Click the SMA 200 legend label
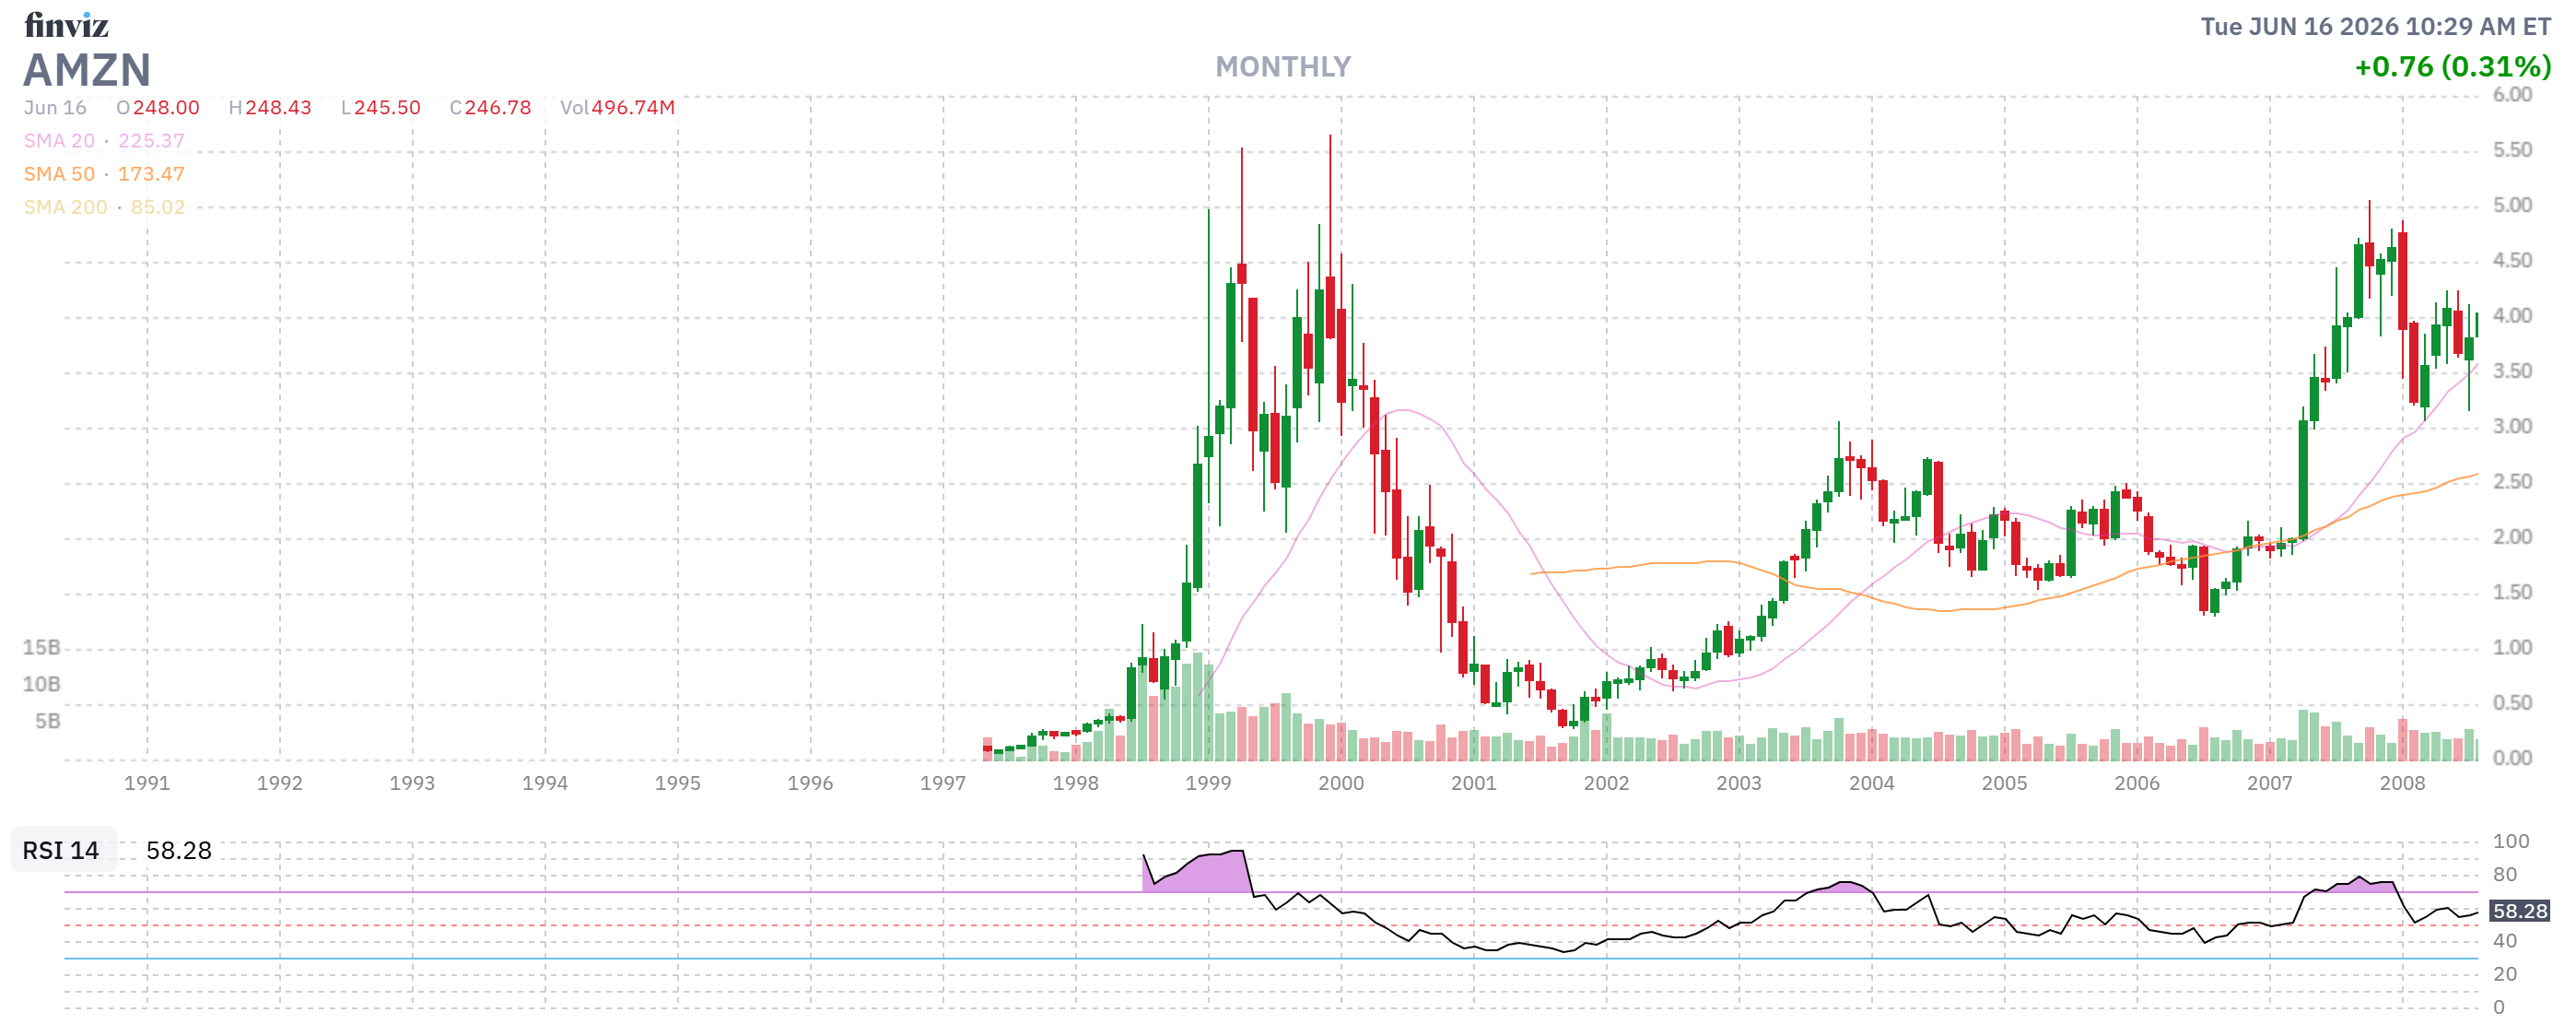Viewport: 2576px width, 1036px height. point(65,207)
